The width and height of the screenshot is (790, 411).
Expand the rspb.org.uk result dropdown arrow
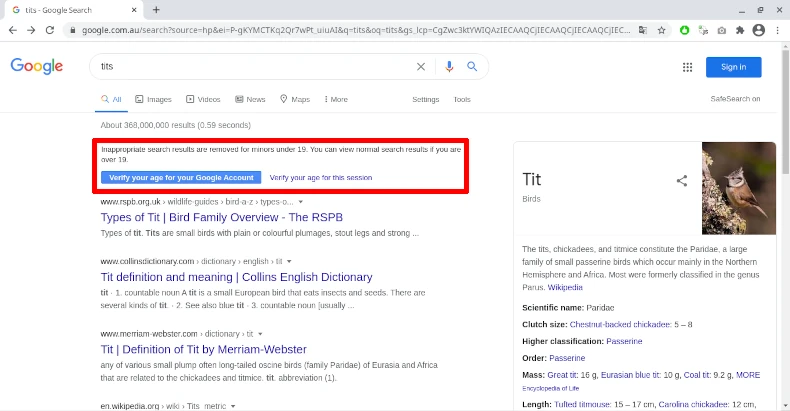coord(301,202)
